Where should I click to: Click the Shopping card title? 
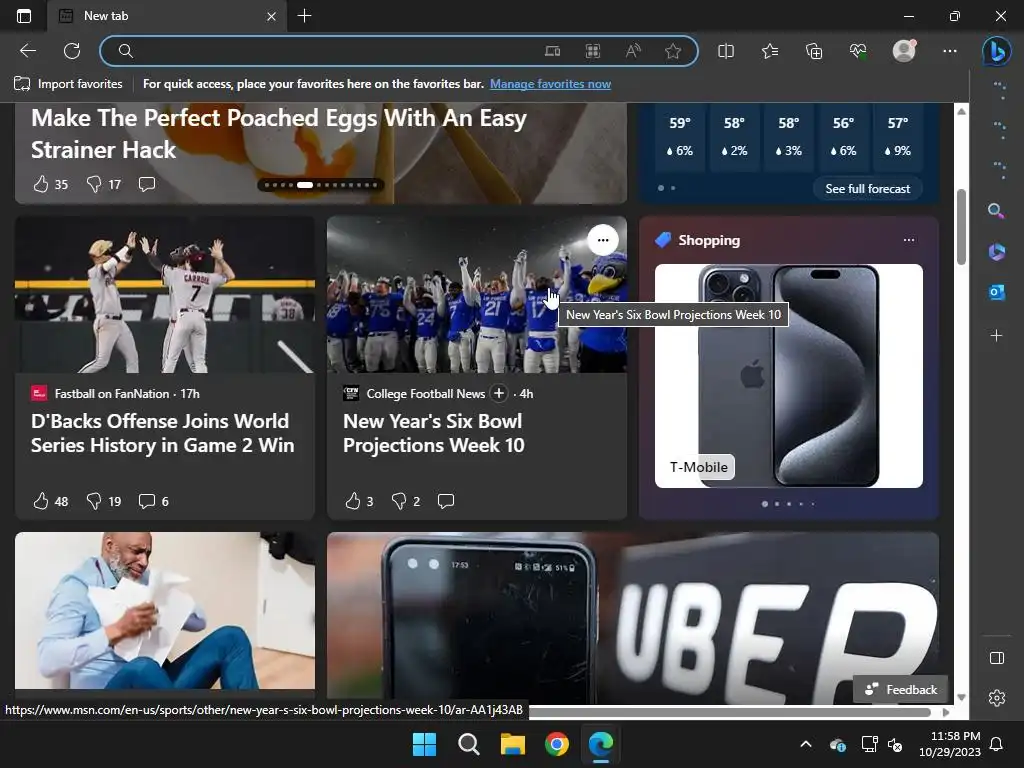[709, 240]
